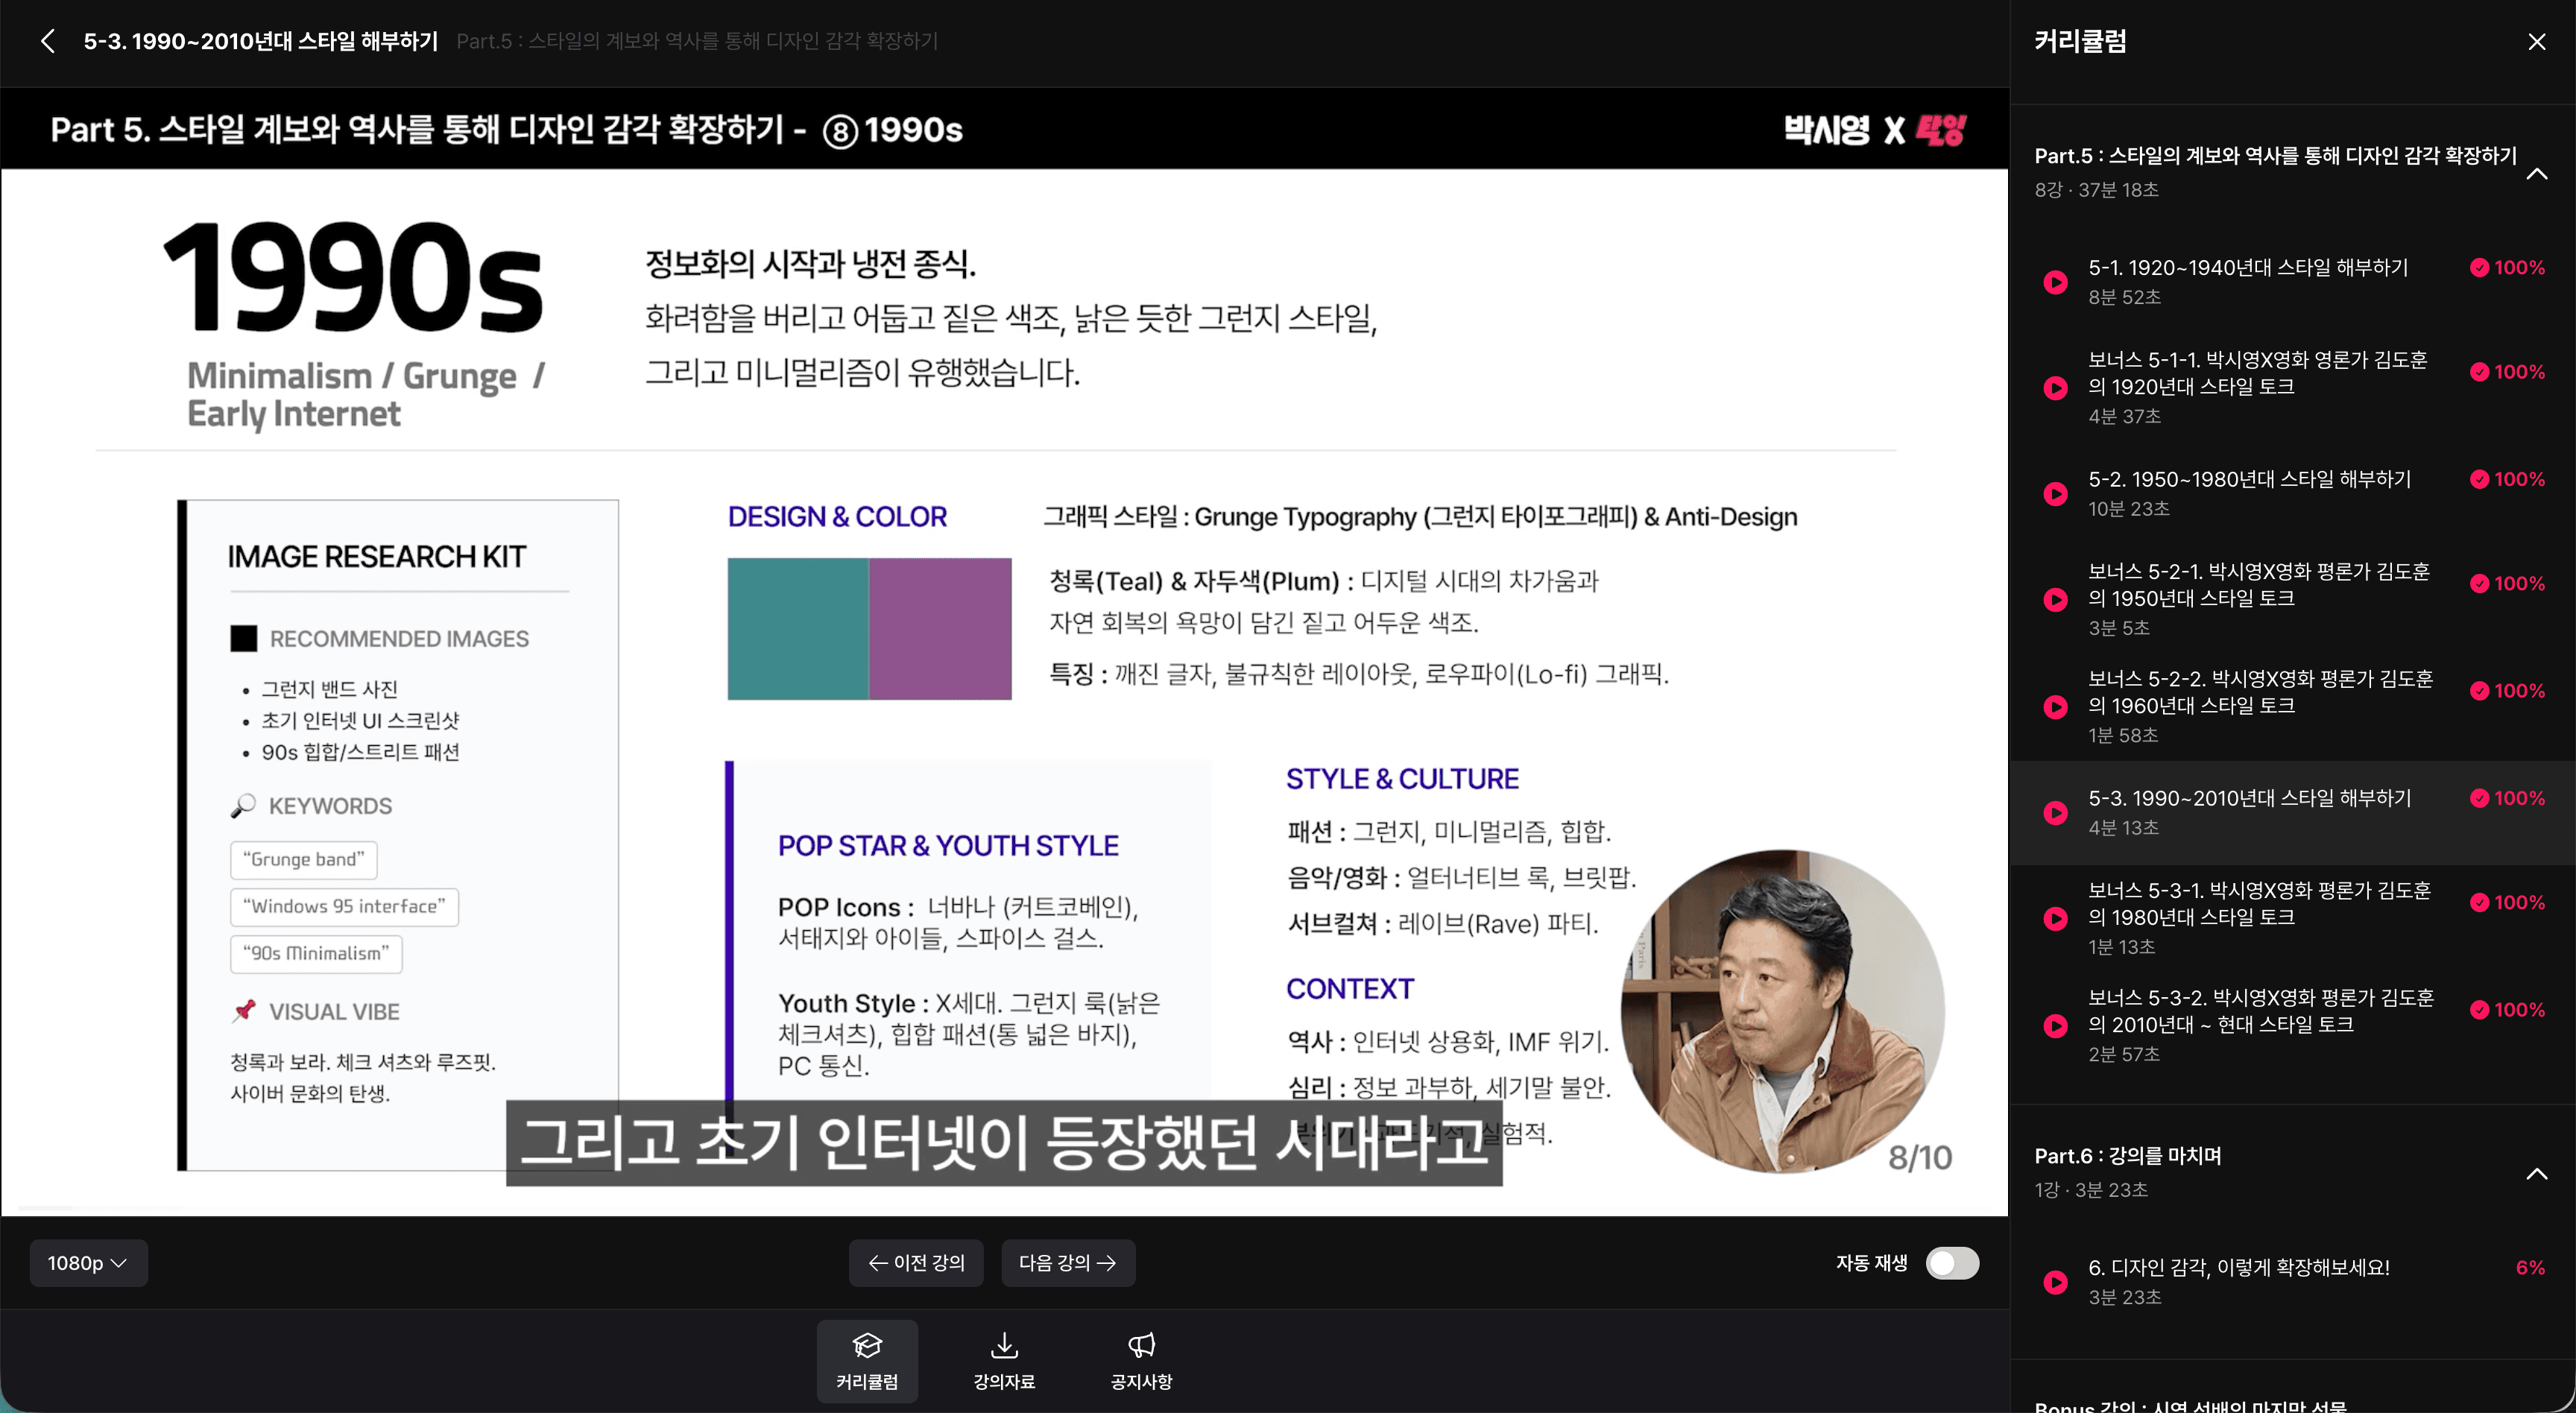
Task: Click the 1분 58초 duration text
Action: pyautogui.click(x=2123, y=735)
